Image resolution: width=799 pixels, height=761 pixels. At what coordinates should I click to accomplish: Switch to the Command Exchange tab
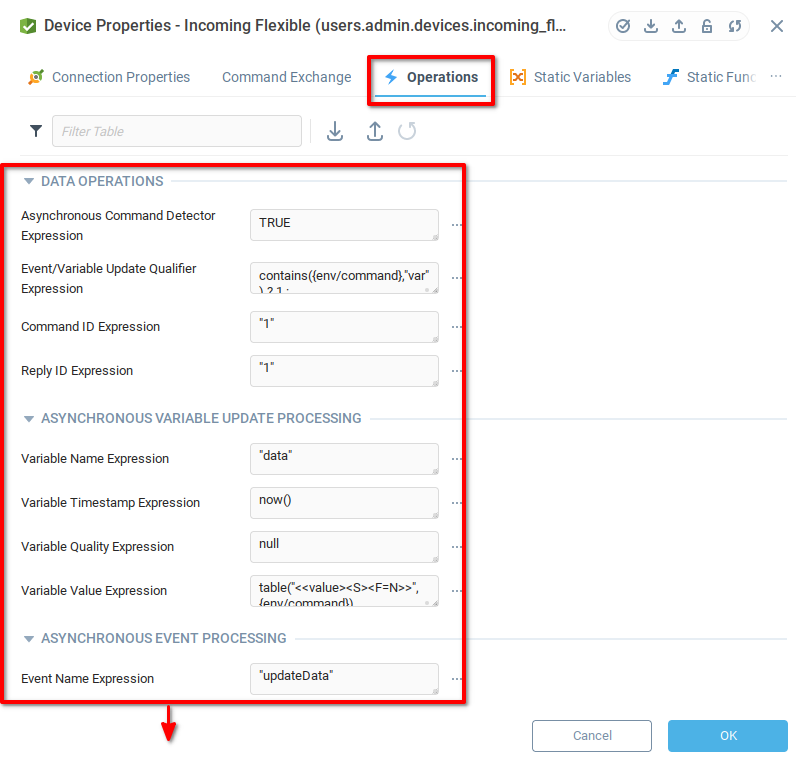(286, 77)
